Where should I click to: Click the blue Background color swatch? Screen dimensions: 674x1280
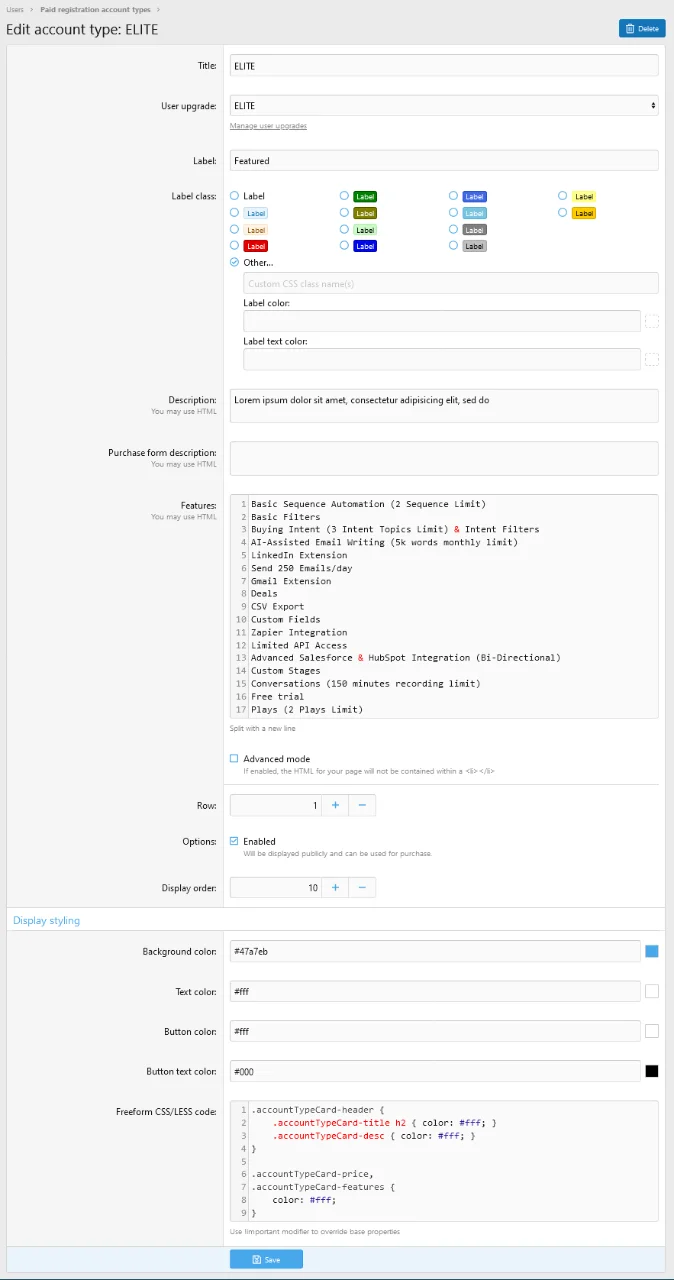click(x=652, y=951)
